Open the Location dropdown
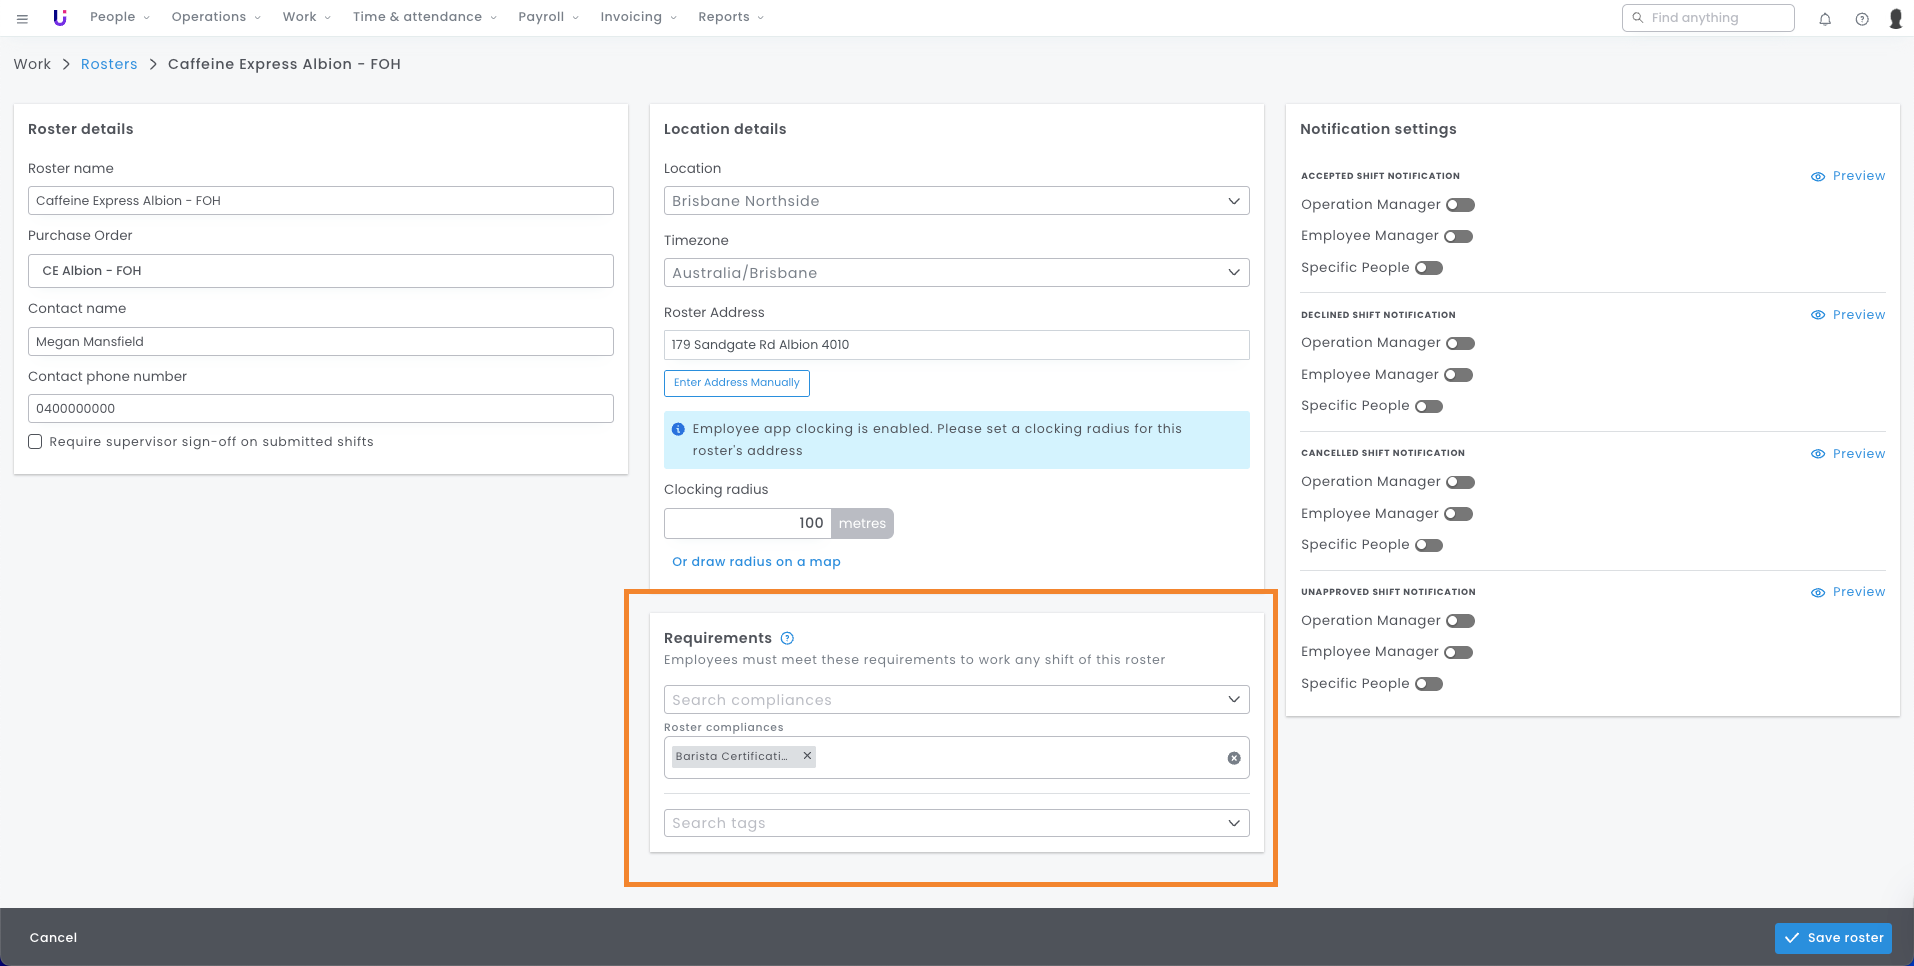 click(x=956, y=201)
